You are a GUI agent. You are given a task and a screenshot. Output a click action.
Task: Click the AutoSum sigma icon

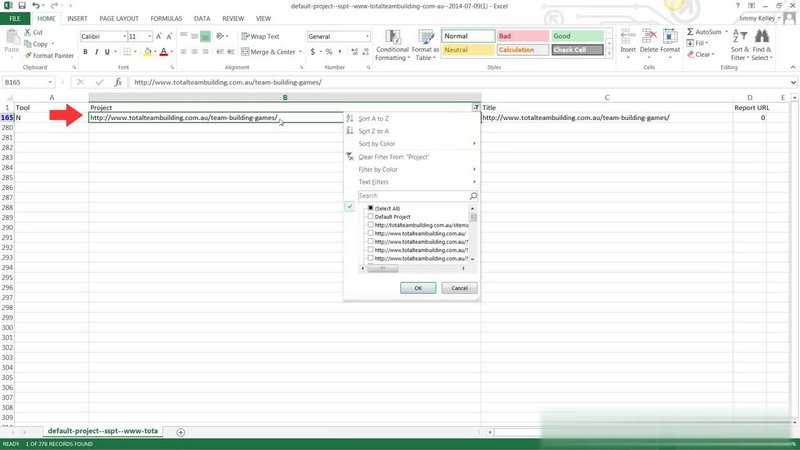click(690, 32)
